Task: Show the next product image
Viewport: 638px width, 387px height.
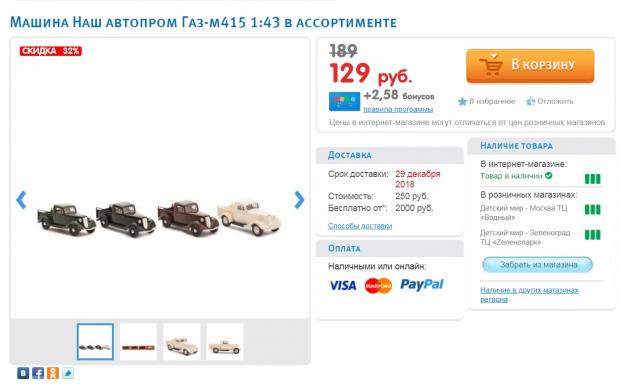Action: click(x=299, y=200)
